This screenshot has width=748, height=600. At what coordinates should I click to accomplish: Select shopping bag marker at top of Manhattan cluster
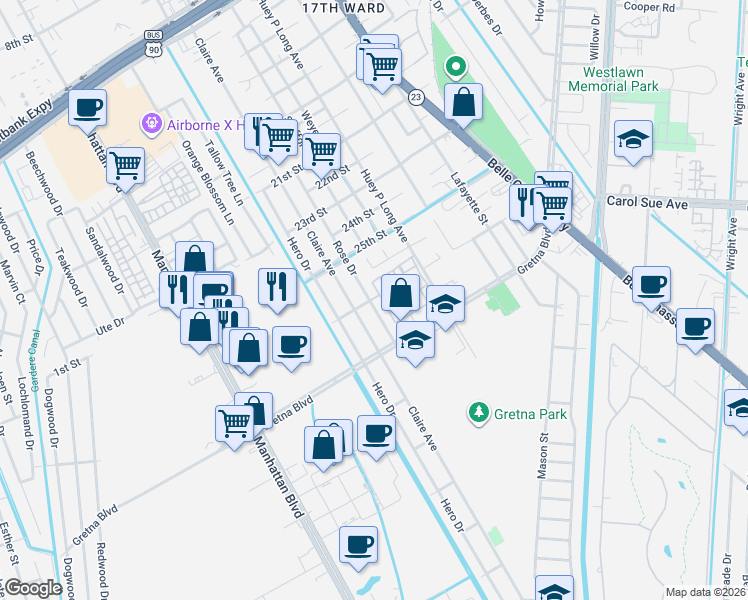click(x=194, y=258)
